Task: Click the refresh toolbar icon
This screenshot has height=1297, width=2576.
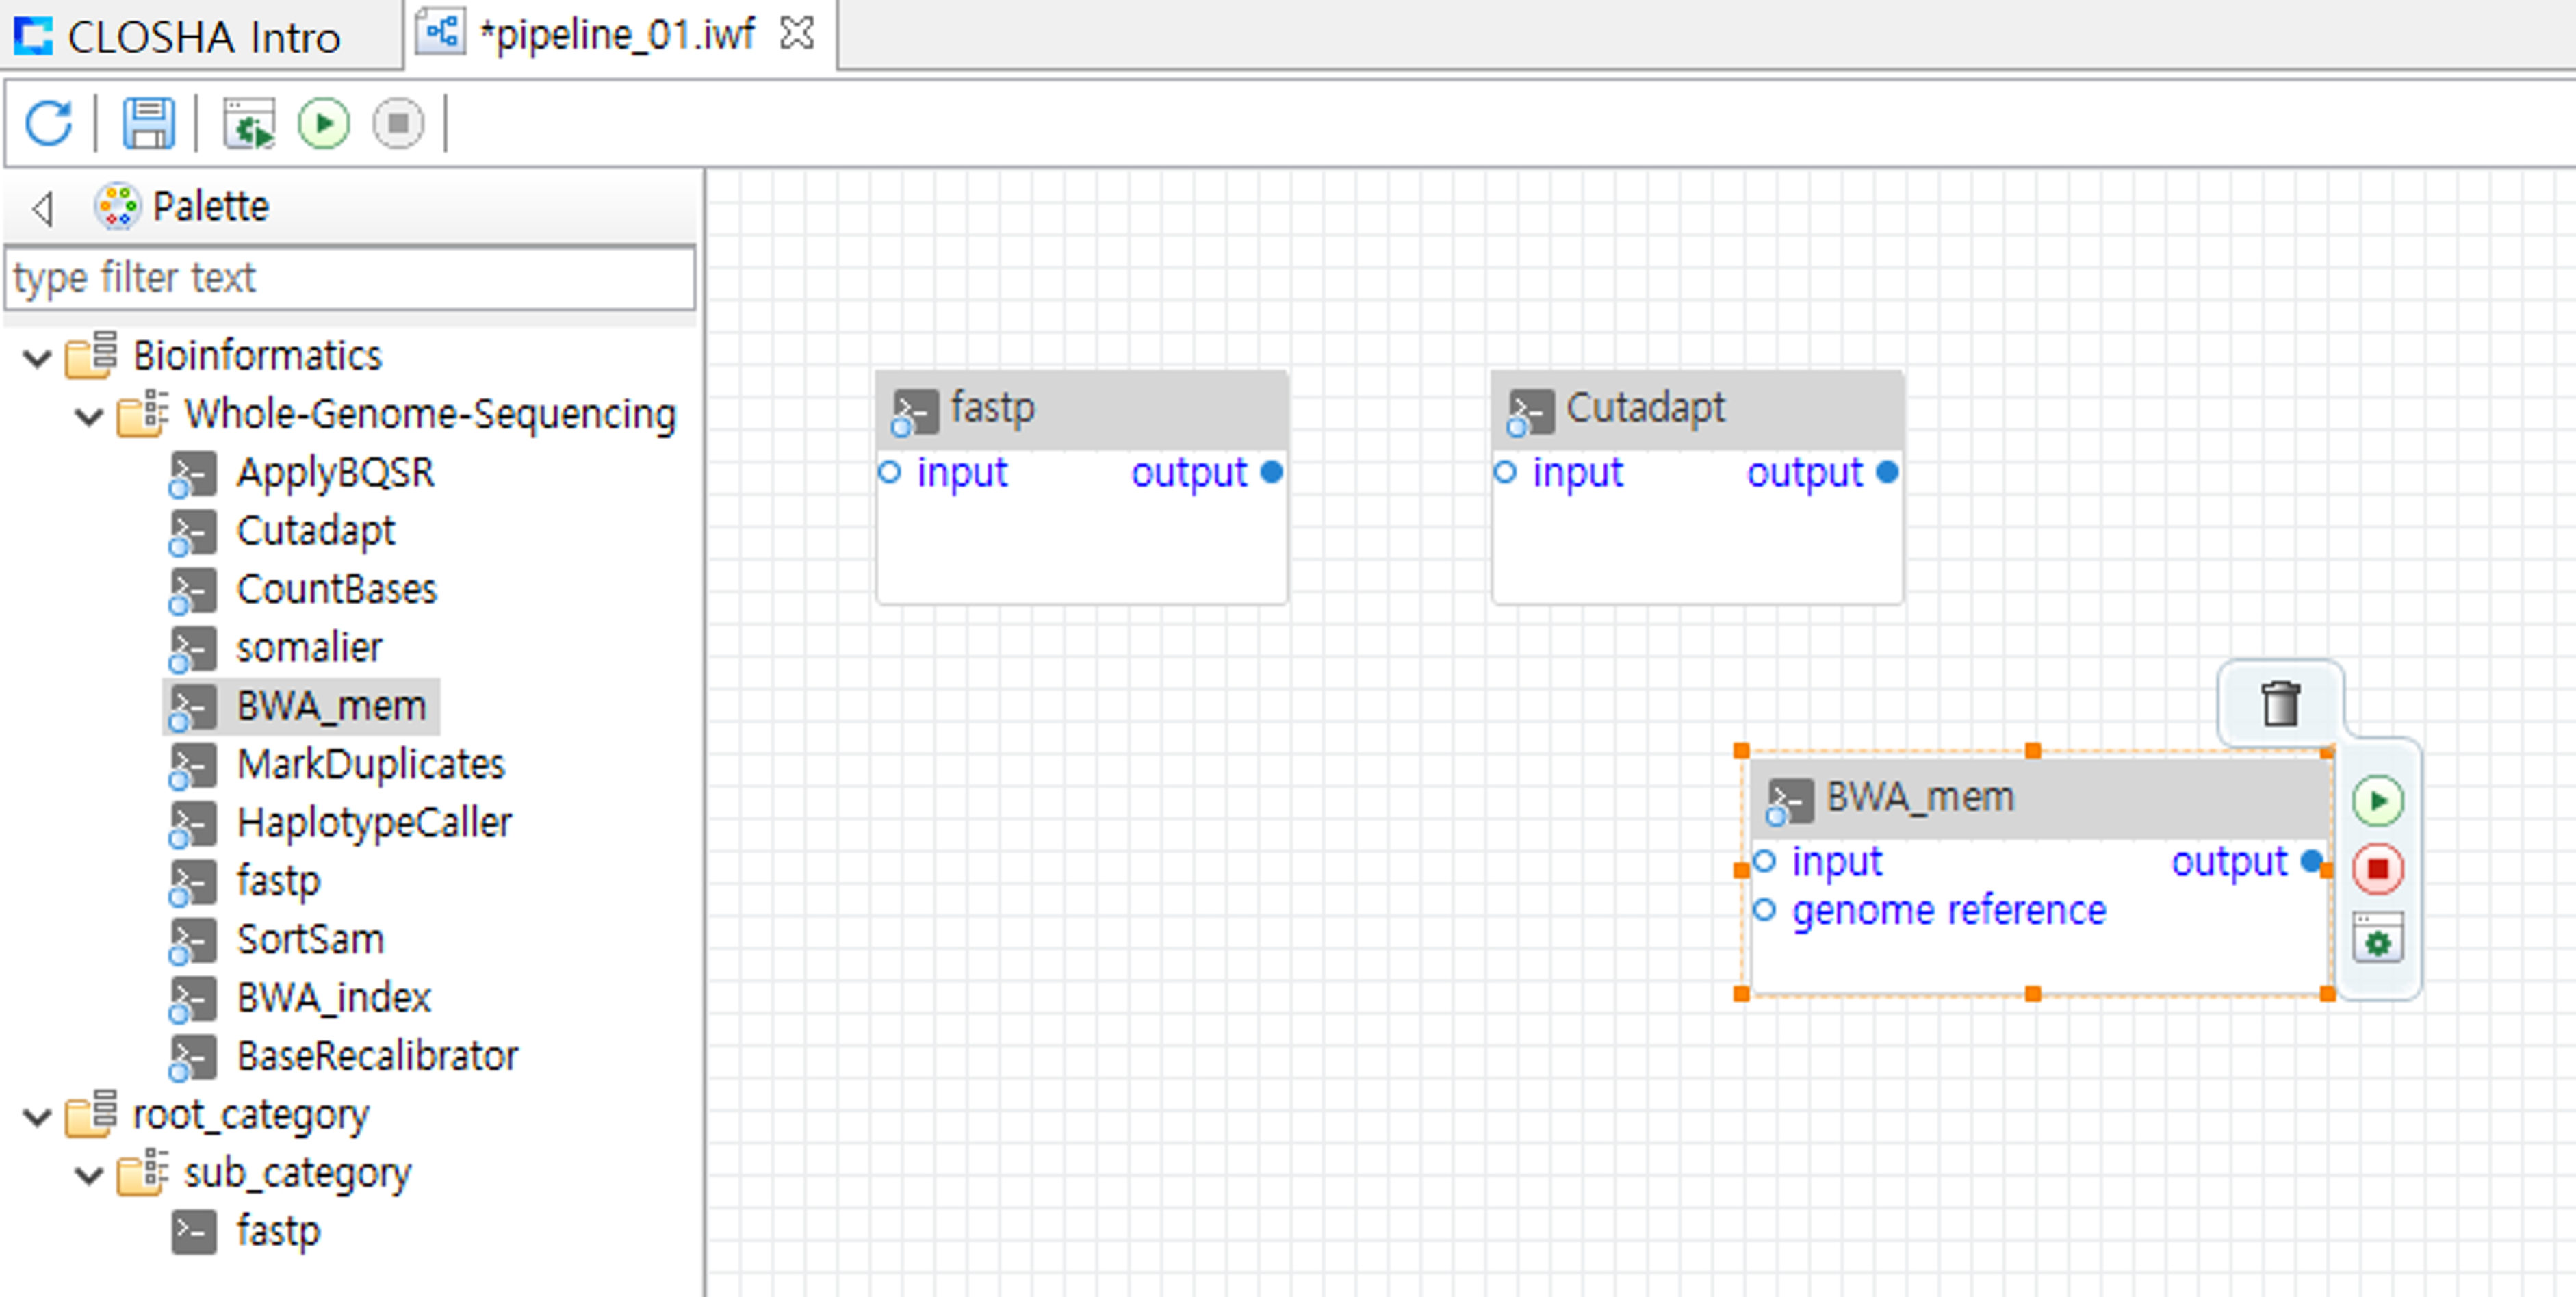Action: pos(48,123)
